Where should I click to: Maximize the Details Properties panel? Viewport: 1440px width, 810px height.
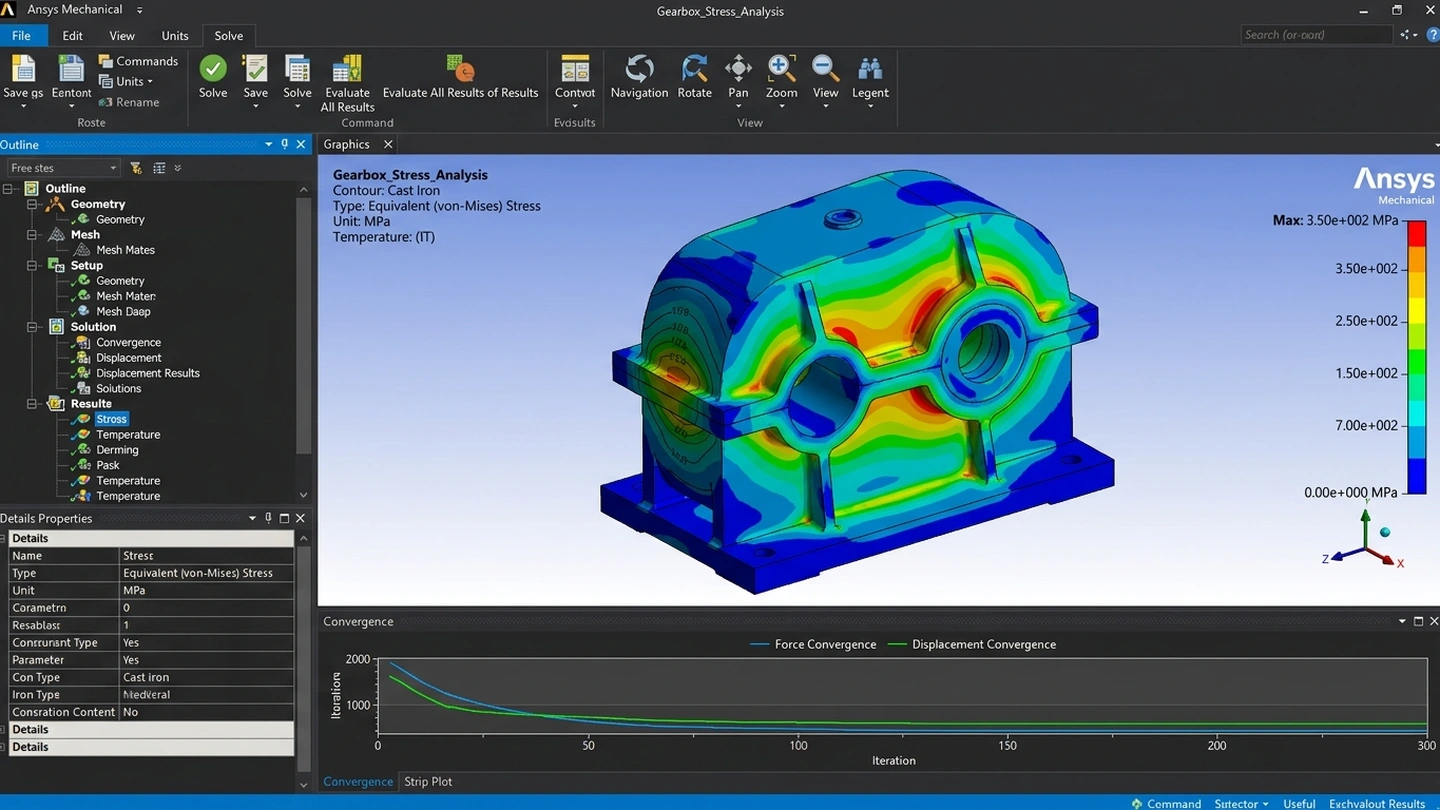(284, 518)
